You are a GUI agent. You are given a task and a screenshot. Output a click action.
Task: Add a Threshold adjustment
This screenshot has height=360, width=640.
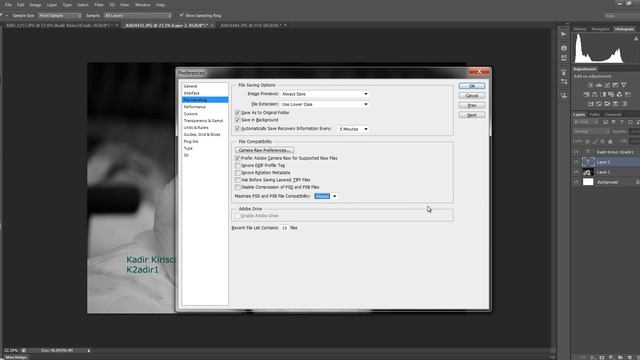click(607, 104)
